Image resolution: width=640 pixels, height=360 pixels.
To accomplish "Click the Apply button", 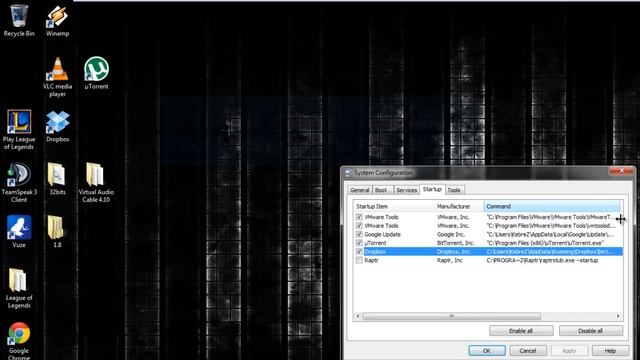I will [569, 351].
